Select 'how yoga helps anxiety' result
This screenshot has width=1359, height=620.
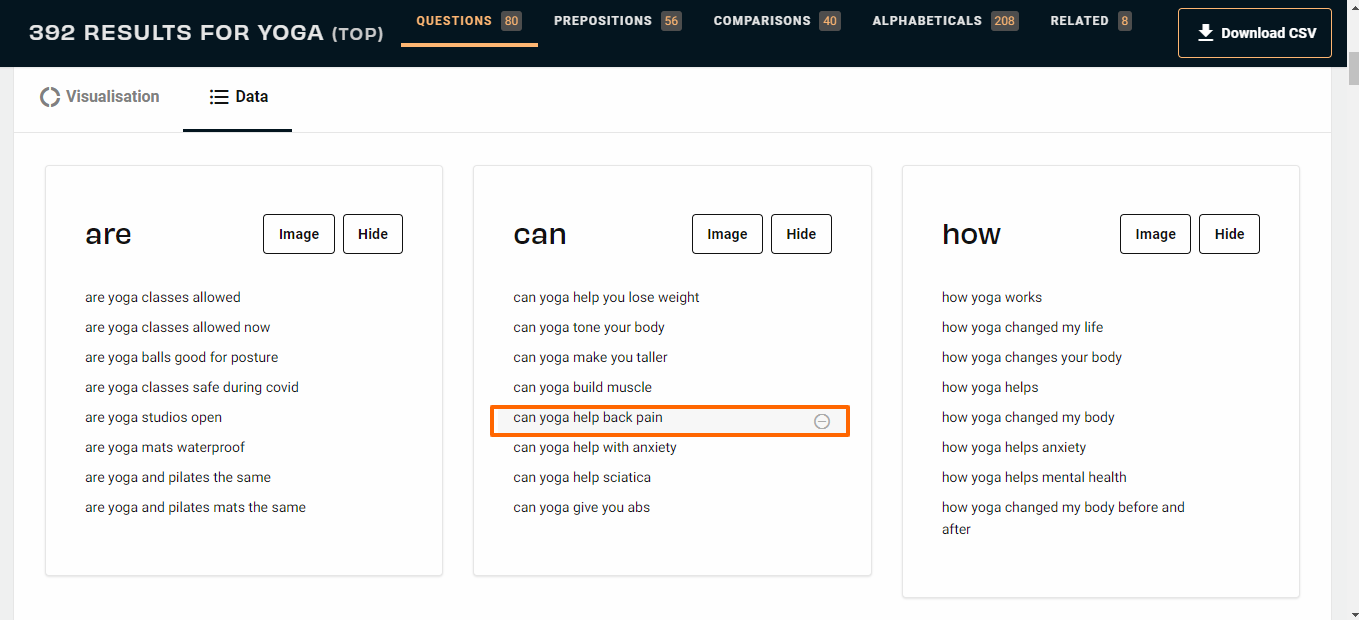[1014, 447]
